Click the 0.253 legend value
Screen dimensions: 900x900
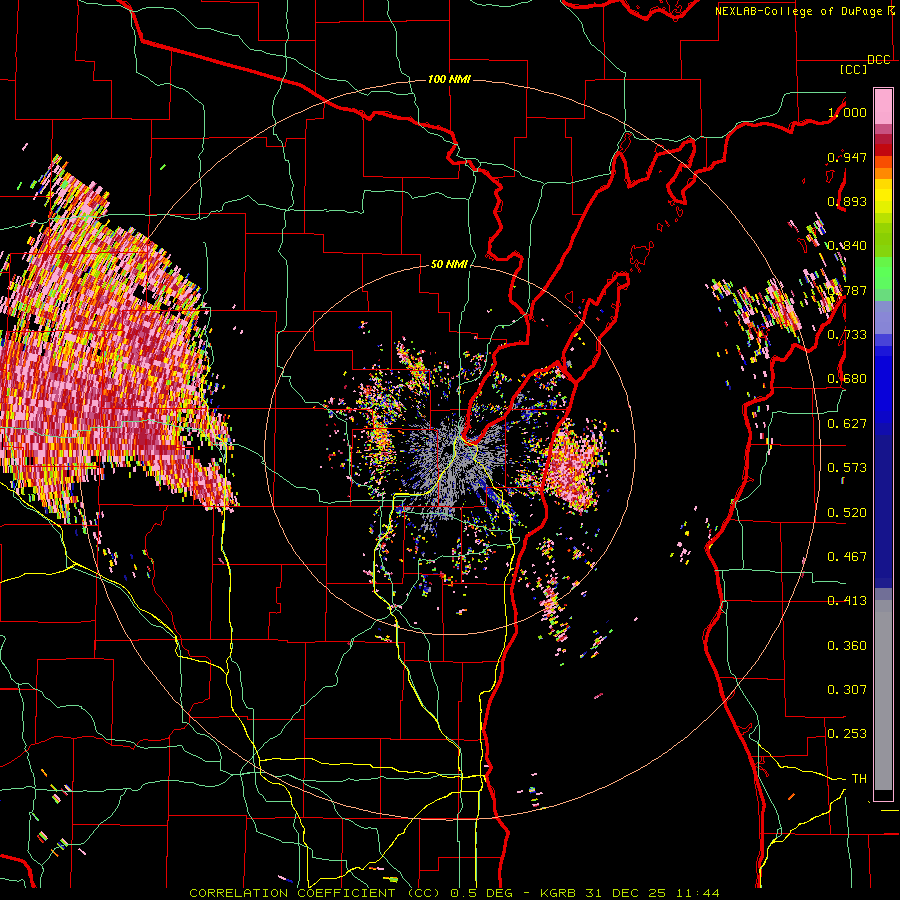click(847, 734)
